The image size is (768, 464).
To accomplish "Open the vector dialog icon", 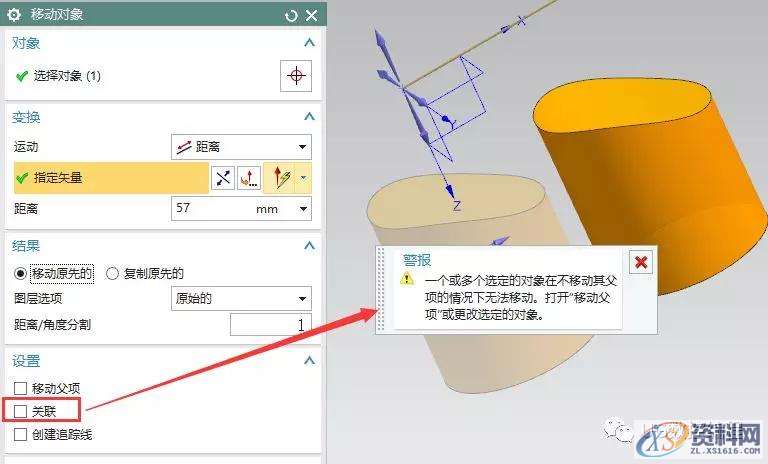I will 249,178.
